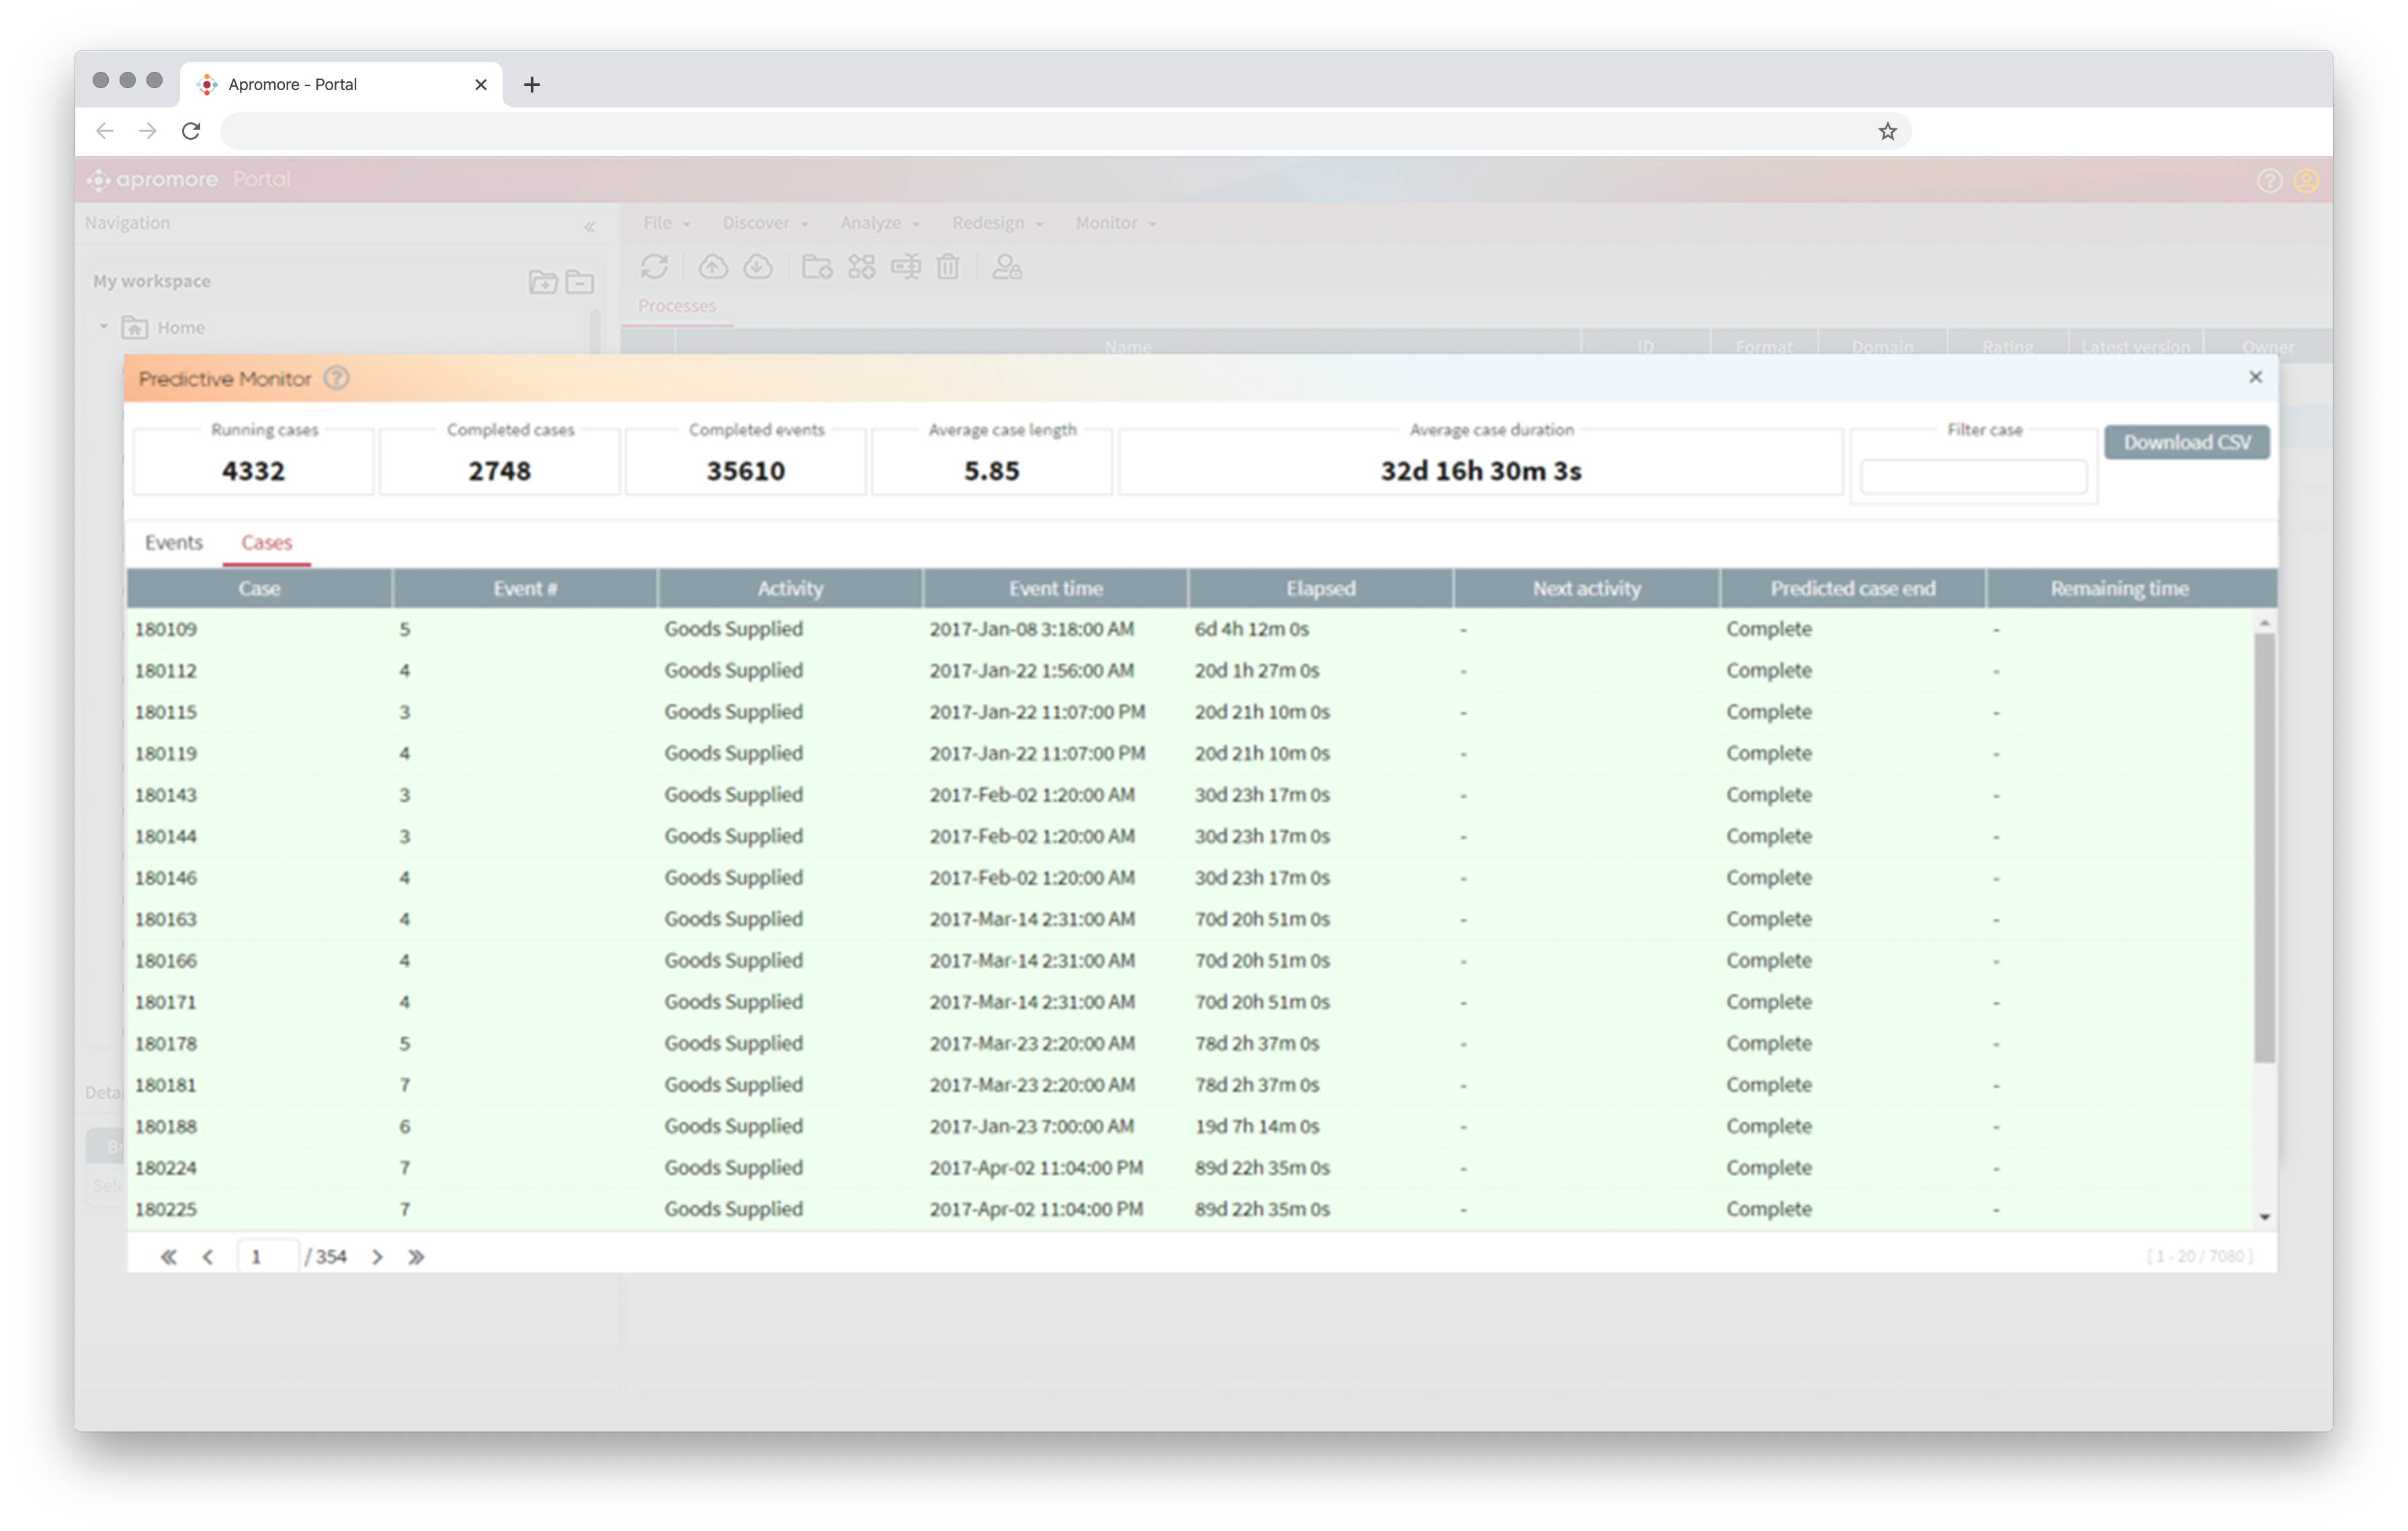The image size is (2408, 1531).
Task: Click the create folder toolbar icon
Action: tap(817, 266)
